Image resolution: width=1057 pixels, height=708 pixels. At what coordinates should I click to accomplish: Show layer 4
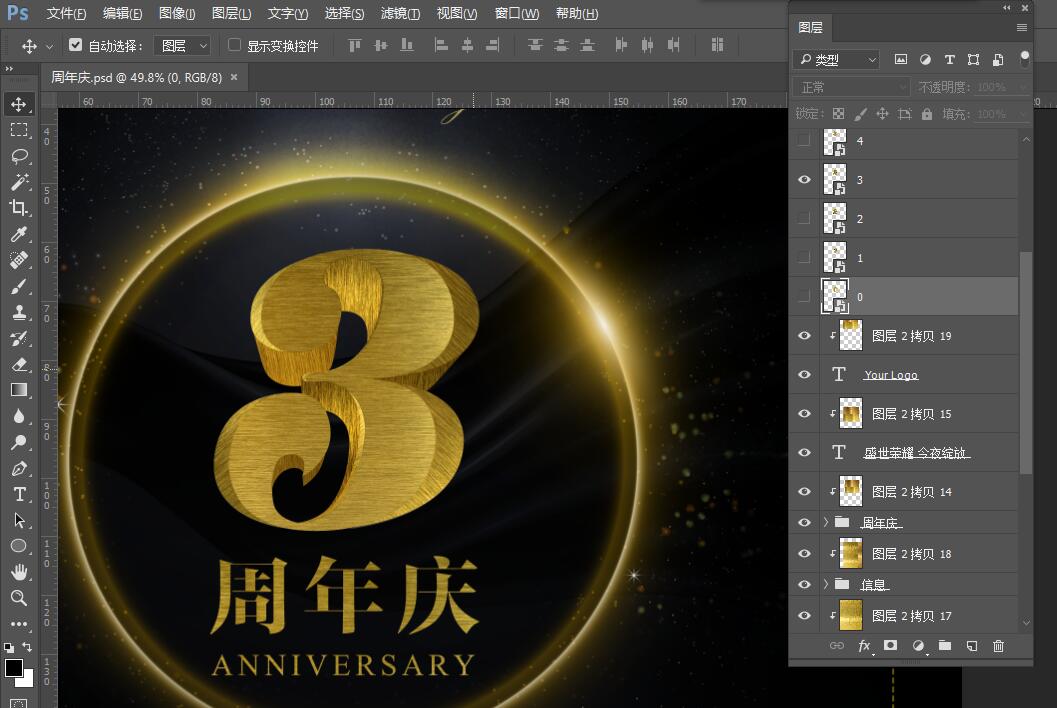[x=804, y=140]
